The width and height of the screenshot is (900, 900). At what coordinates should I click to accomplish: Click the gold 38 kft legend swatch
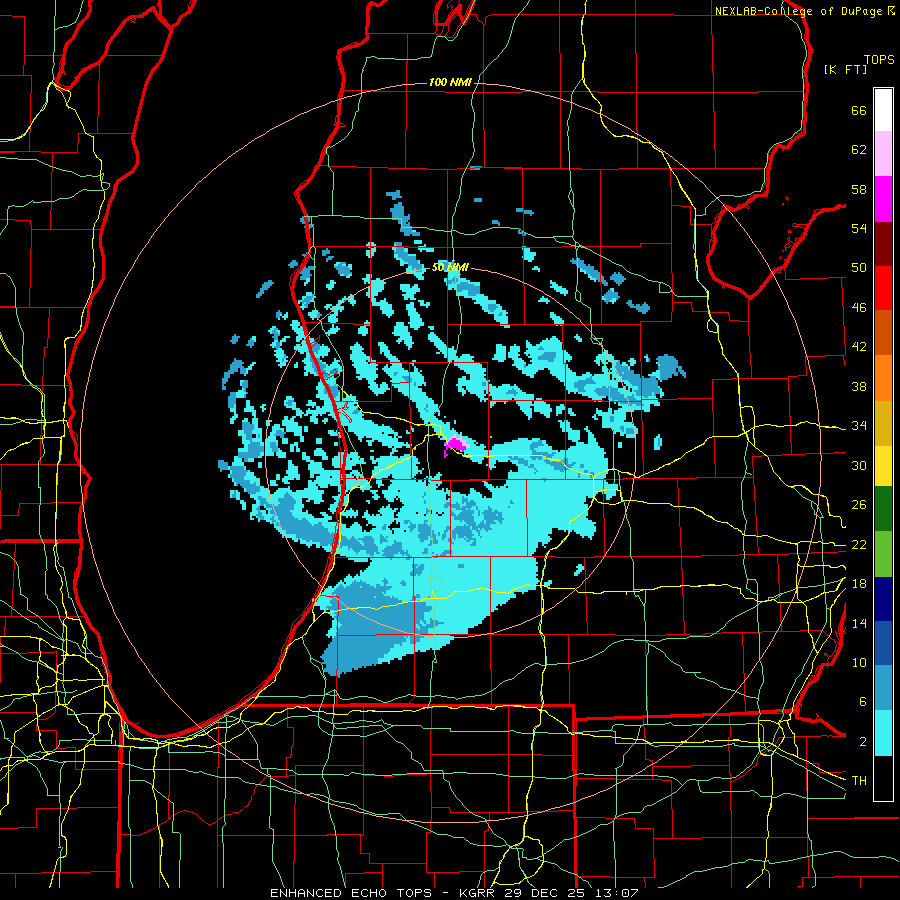click(x=883, y=422)
